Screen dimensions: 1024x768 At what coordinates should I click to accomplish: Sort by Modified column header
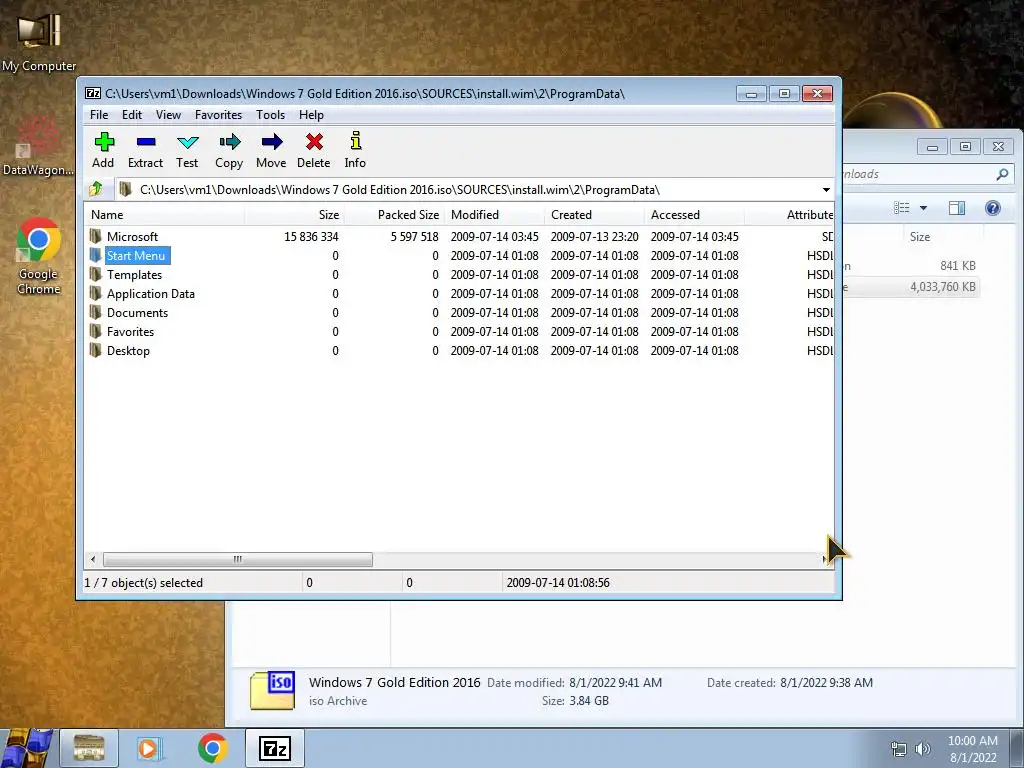tap(494, 214)
